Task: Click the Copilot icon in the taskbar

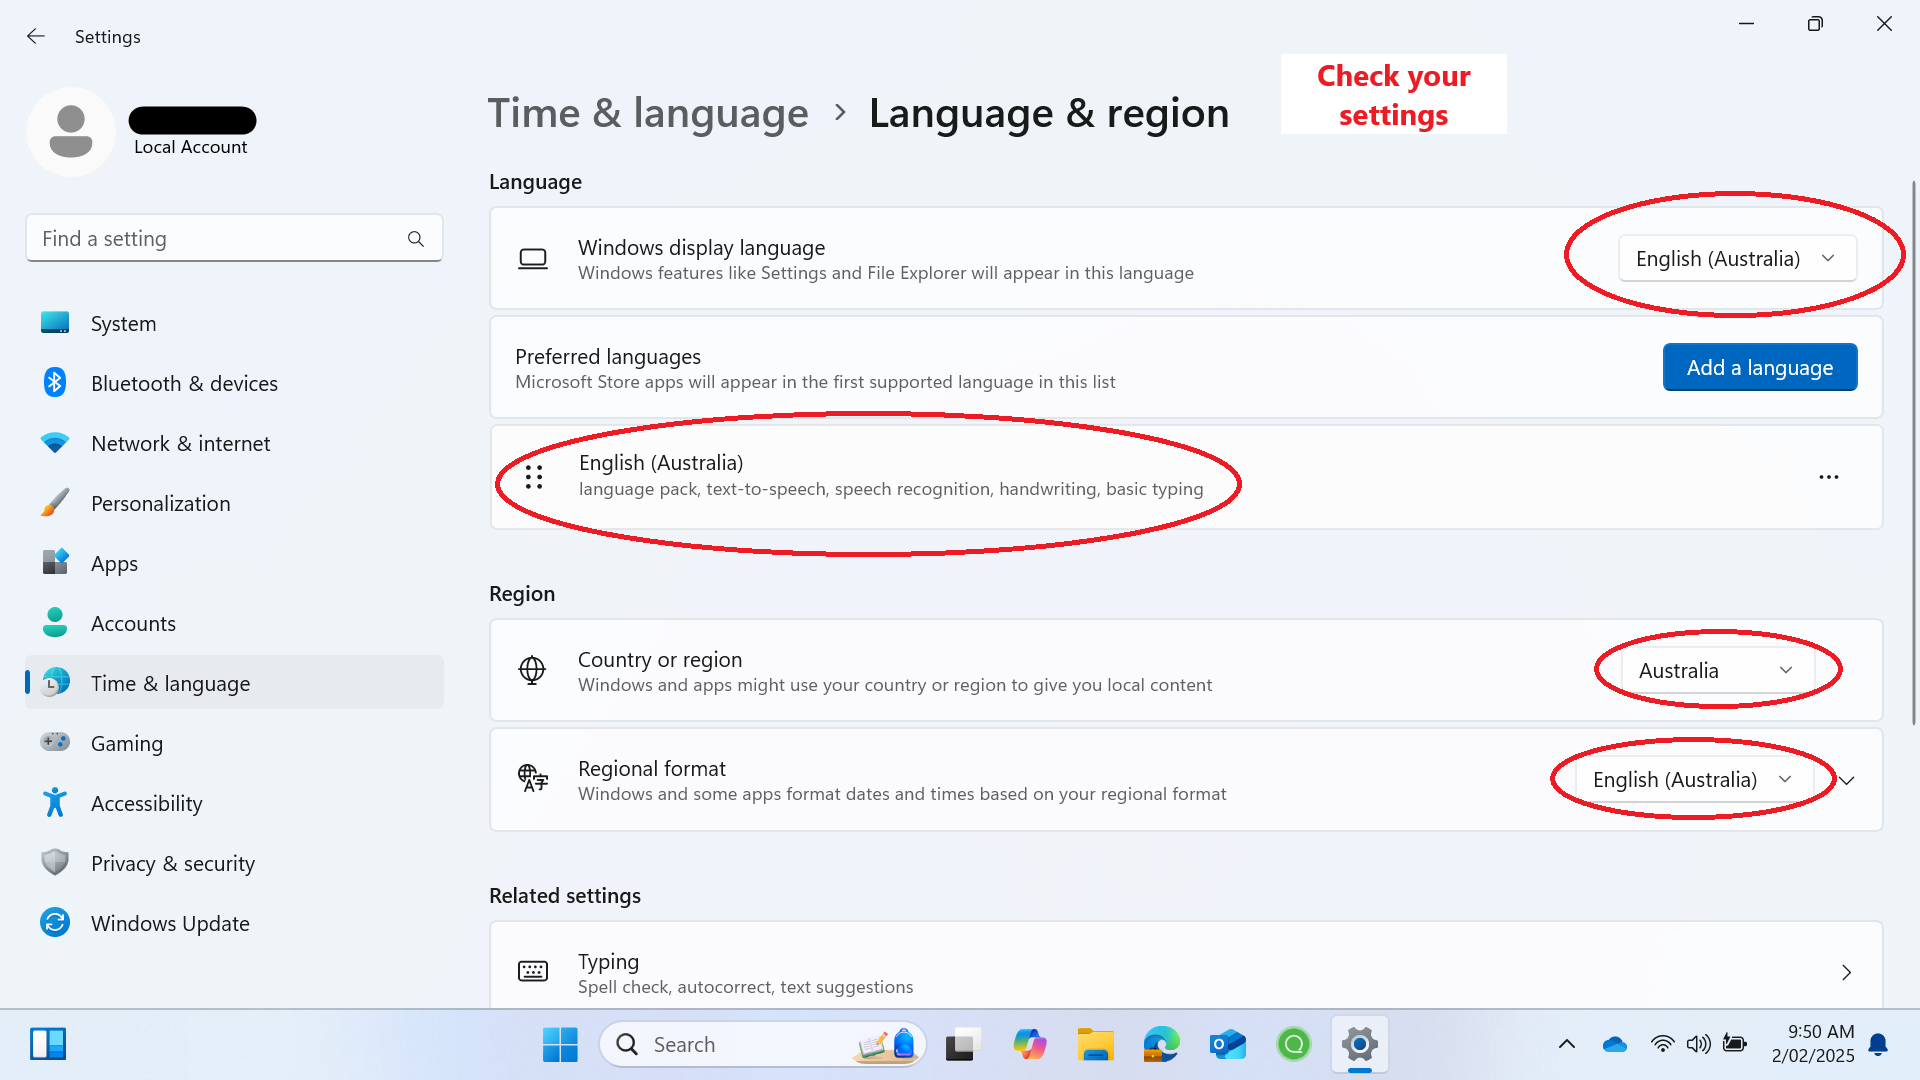Action: pyautogui.click(x=1029, y=1045)
